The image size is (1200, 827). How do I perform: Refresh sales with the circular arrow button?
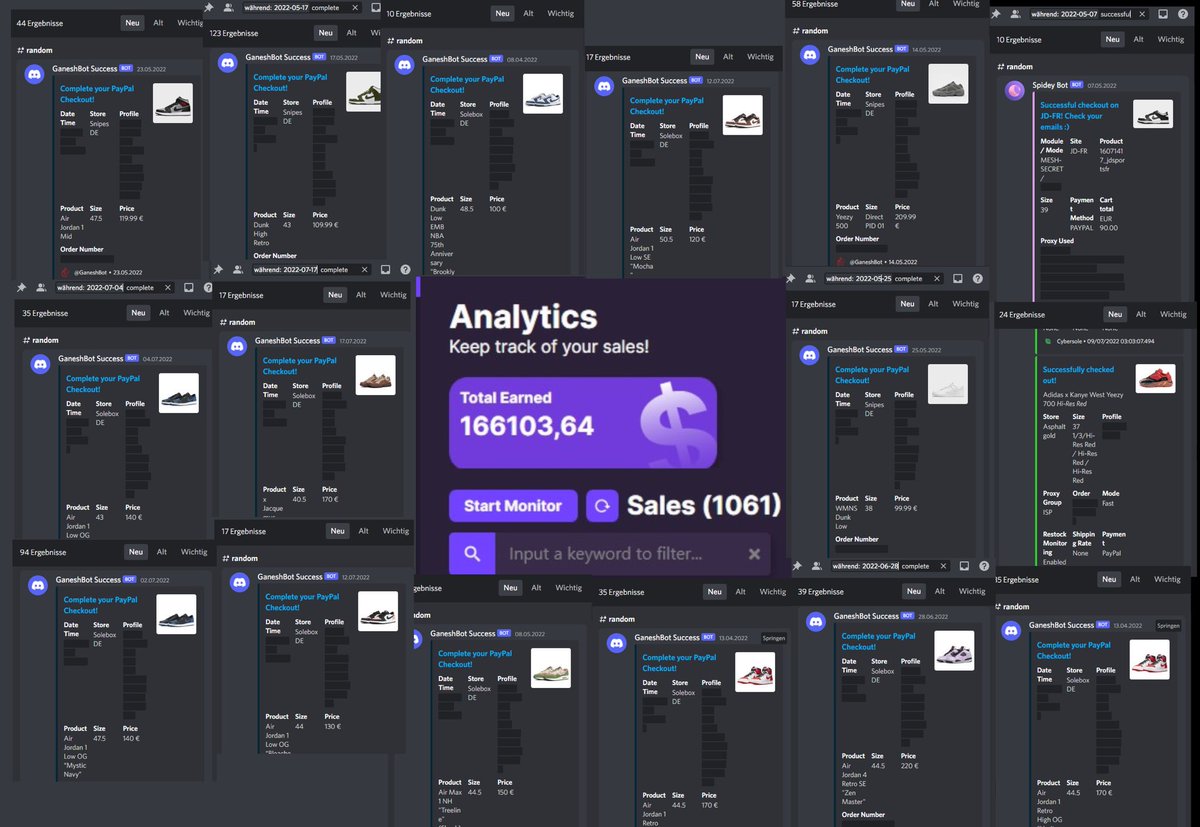pyautogui.click(x=602, y=506)
